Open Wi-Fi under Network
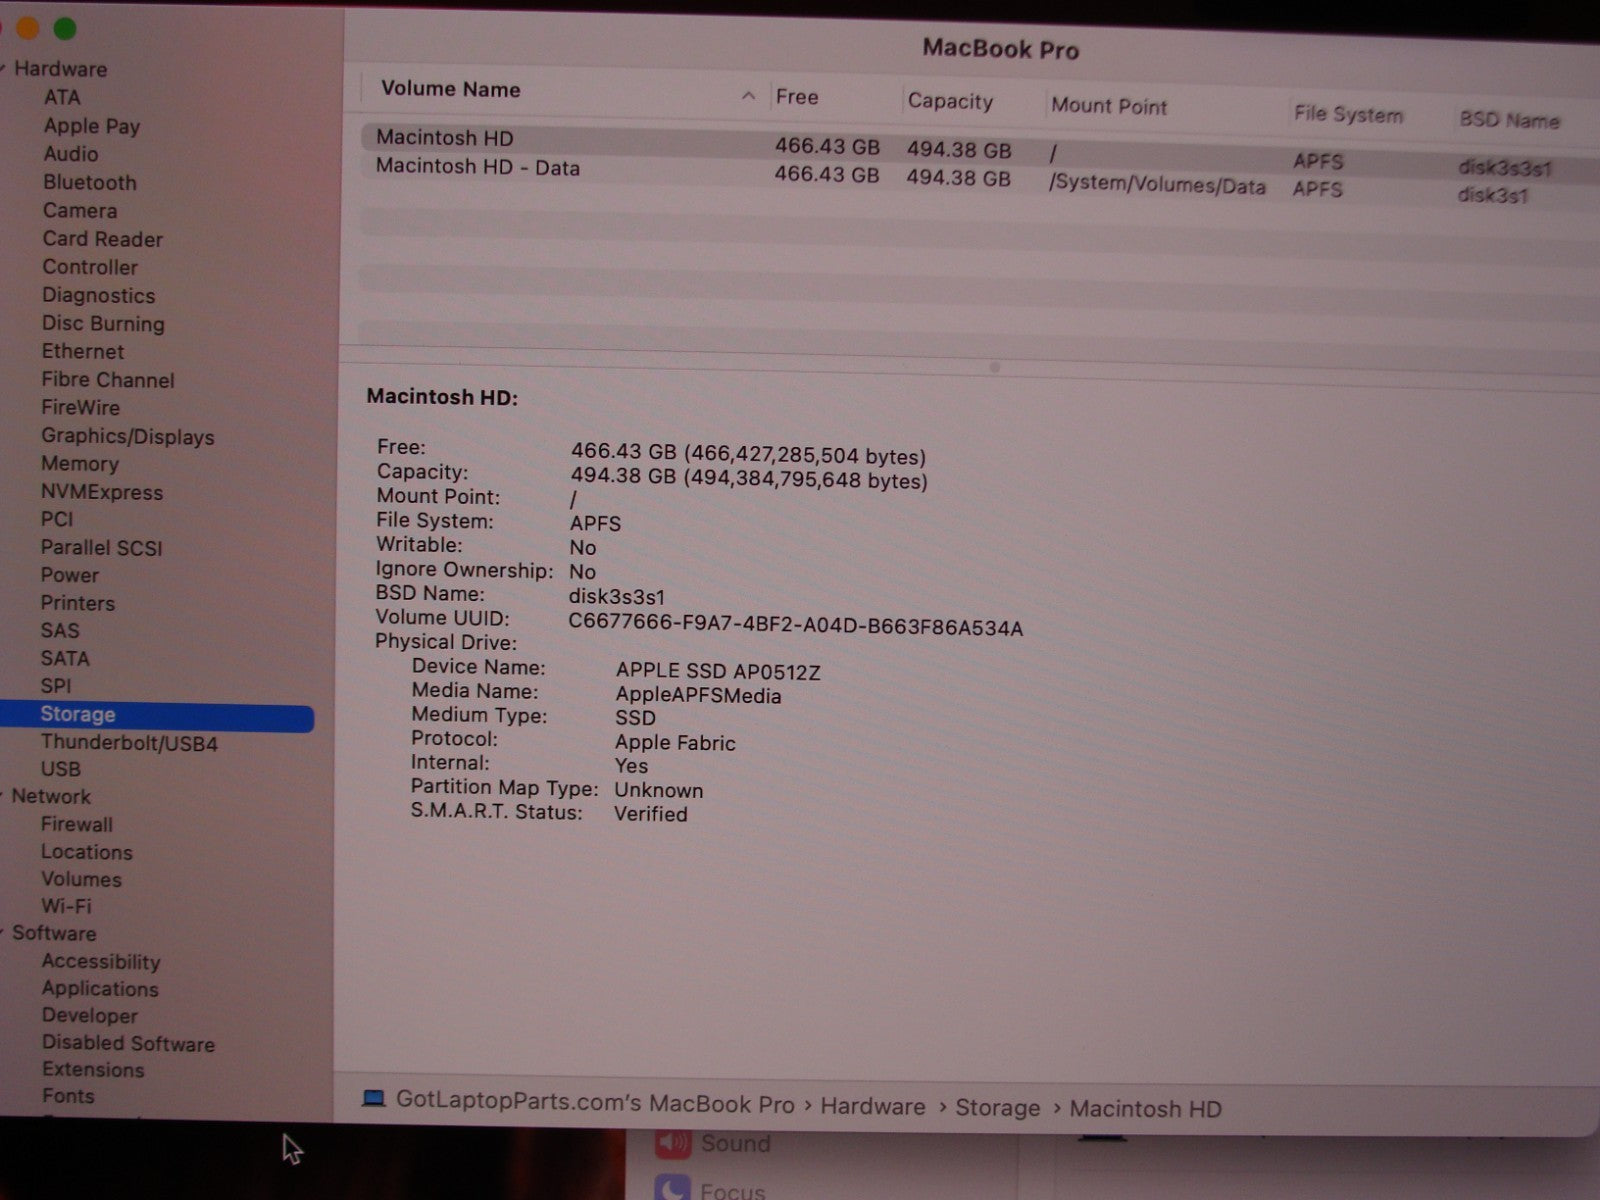The width and height of the screenshot is (1600, 1200). pos(66,906)
